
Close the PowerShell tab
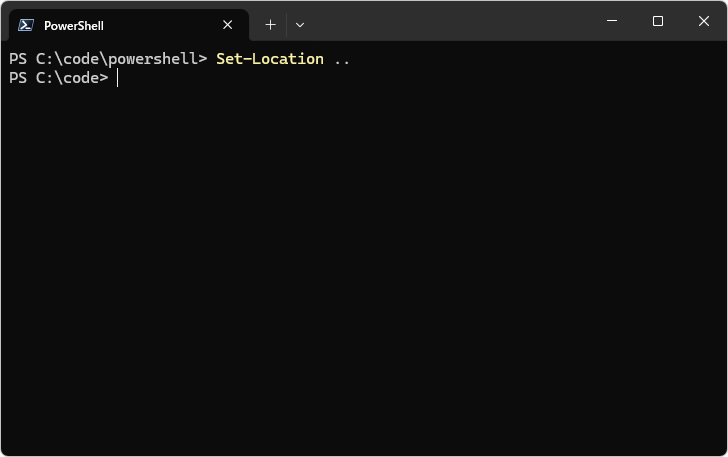click(x=227, y=25)
